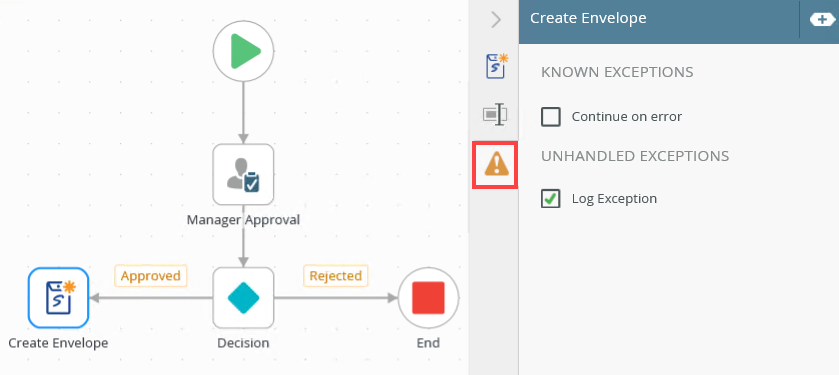Image resolution: width=839 pixels, height=375 pixels.
Task: Click the Manager Approval step name
Action: pyautogui.click(x=243, y=220)
